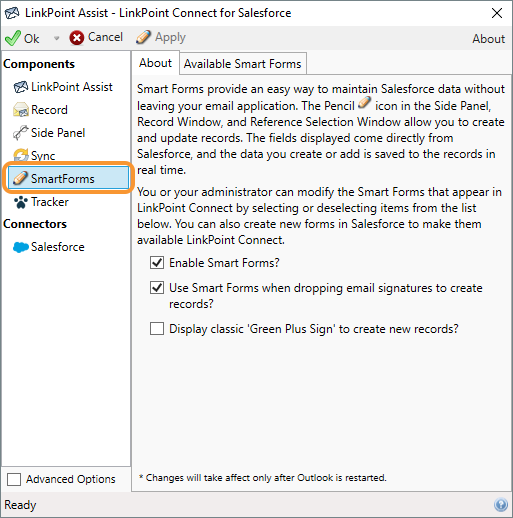Click the Salesforce cloud icon

click(x=21, y=247)
